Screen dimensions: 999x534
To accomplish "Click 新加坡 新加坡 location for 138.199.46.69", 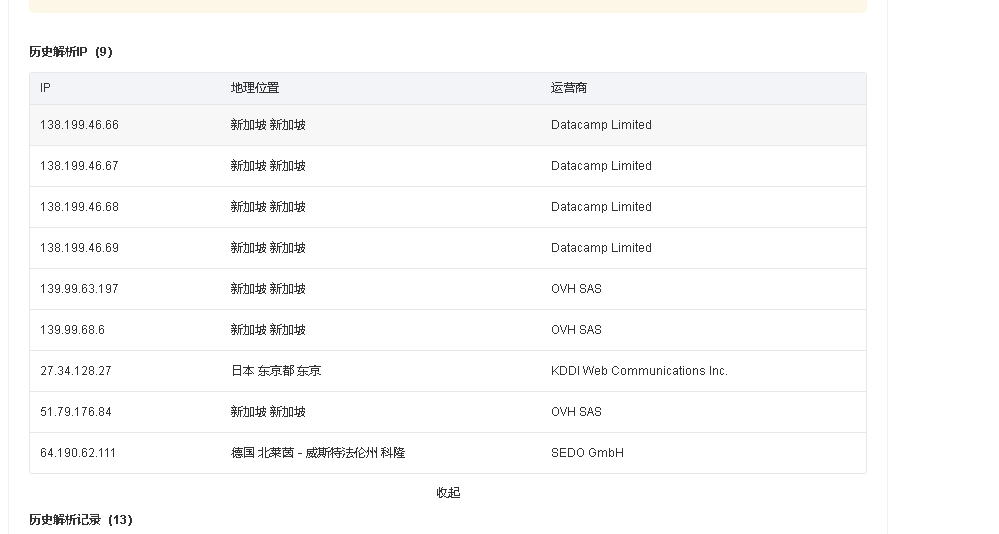I will click(268, 248).
